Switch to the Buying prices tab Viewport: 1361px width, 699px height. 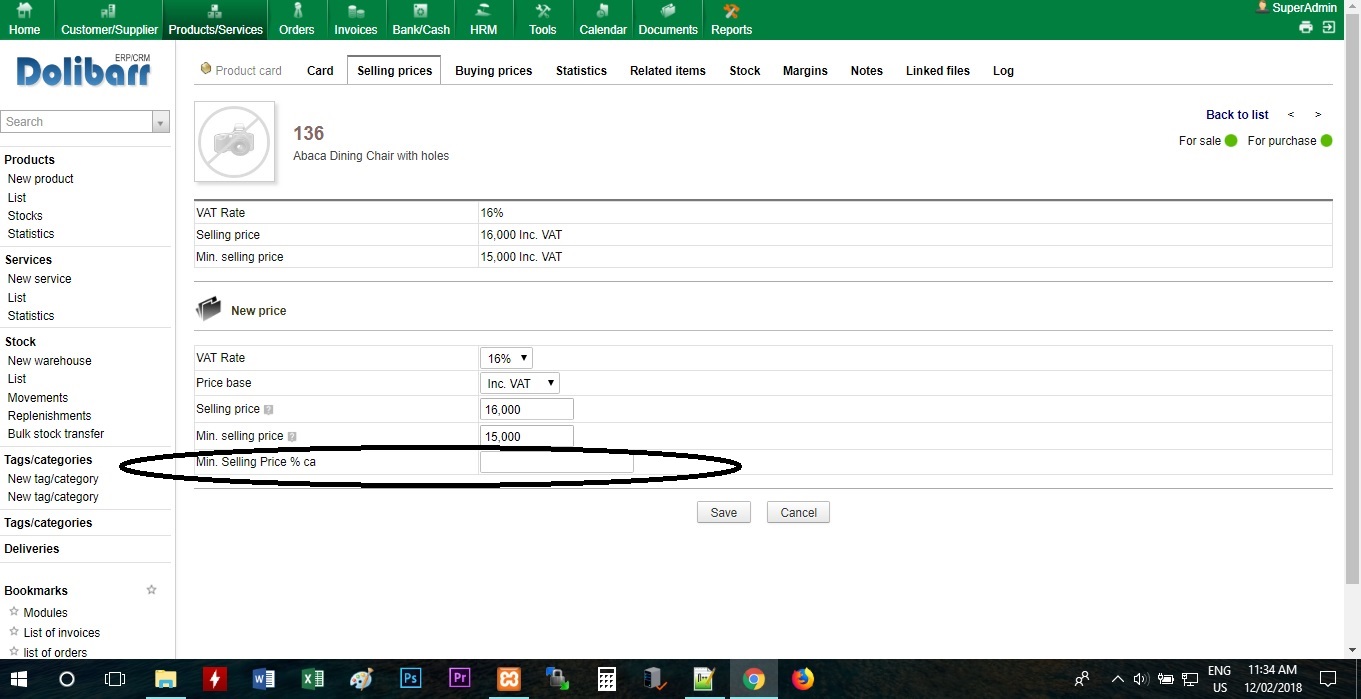[x=494, y=71]
